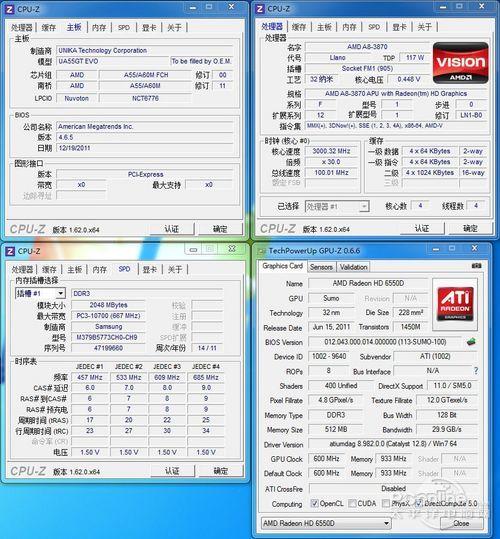
Task: Toggle the CUDA checkbox
Action: (352, 504)
